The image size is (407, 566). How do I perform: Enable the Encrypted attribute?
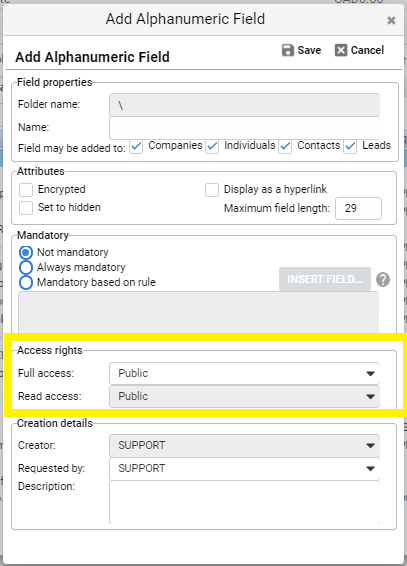coord(26,190)
